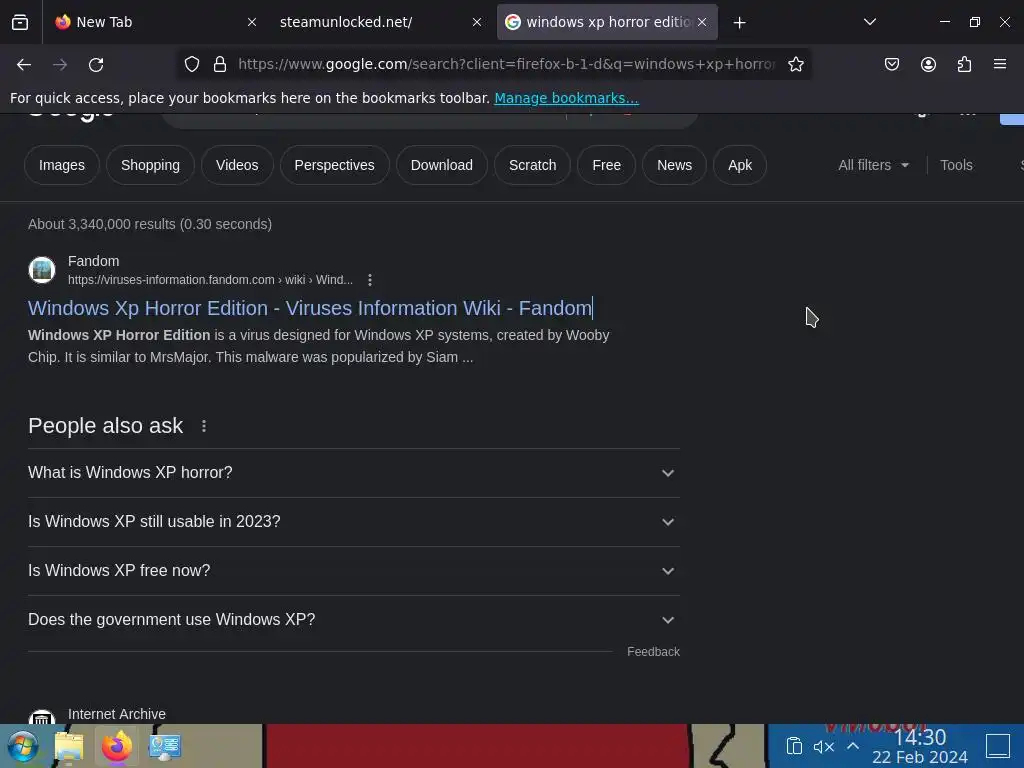List all tabs with the chevron

pos(870,22)
